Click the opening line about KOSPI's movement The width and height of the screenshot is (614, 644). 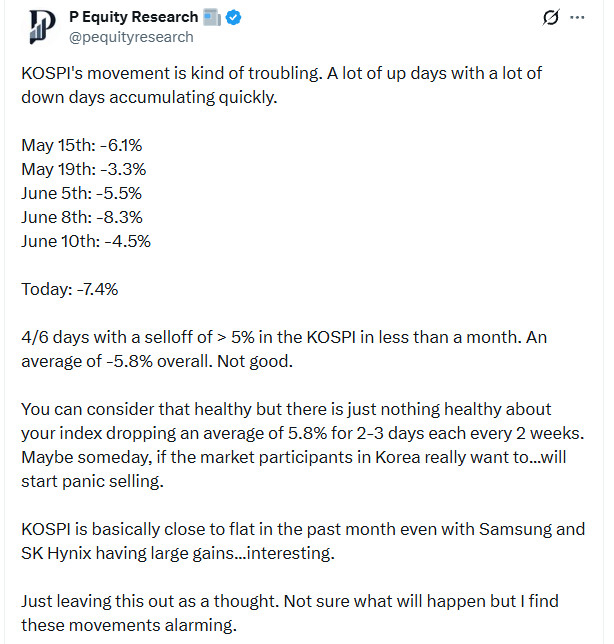(x=281, y=85)
